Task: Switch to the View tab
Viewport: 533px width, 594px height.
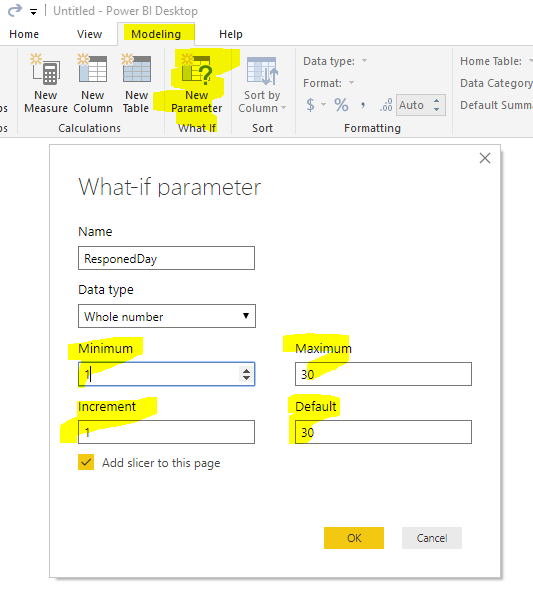Action: point(89,34)
